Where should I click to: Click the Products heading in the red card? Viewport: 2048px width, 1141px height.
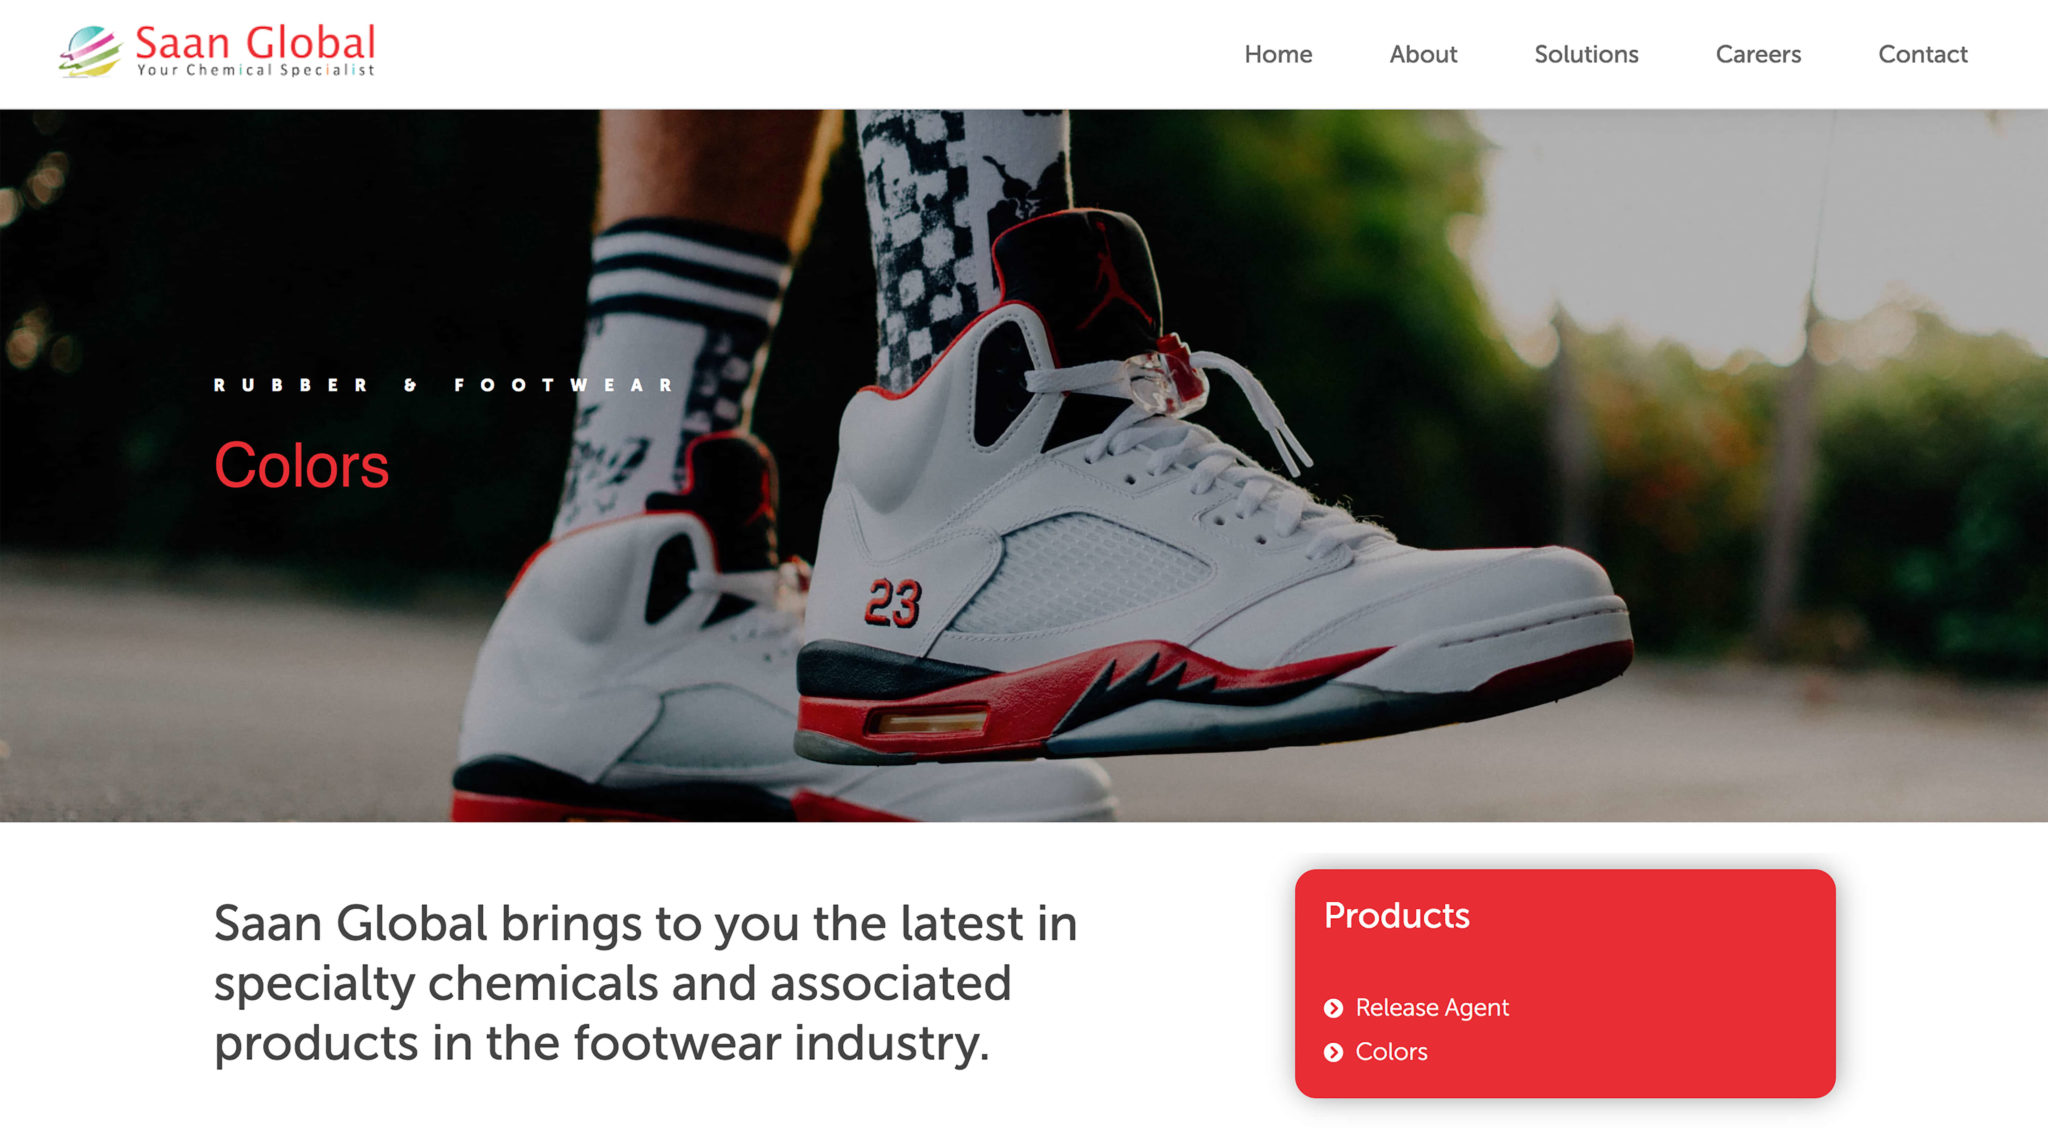pos(1396,916)
